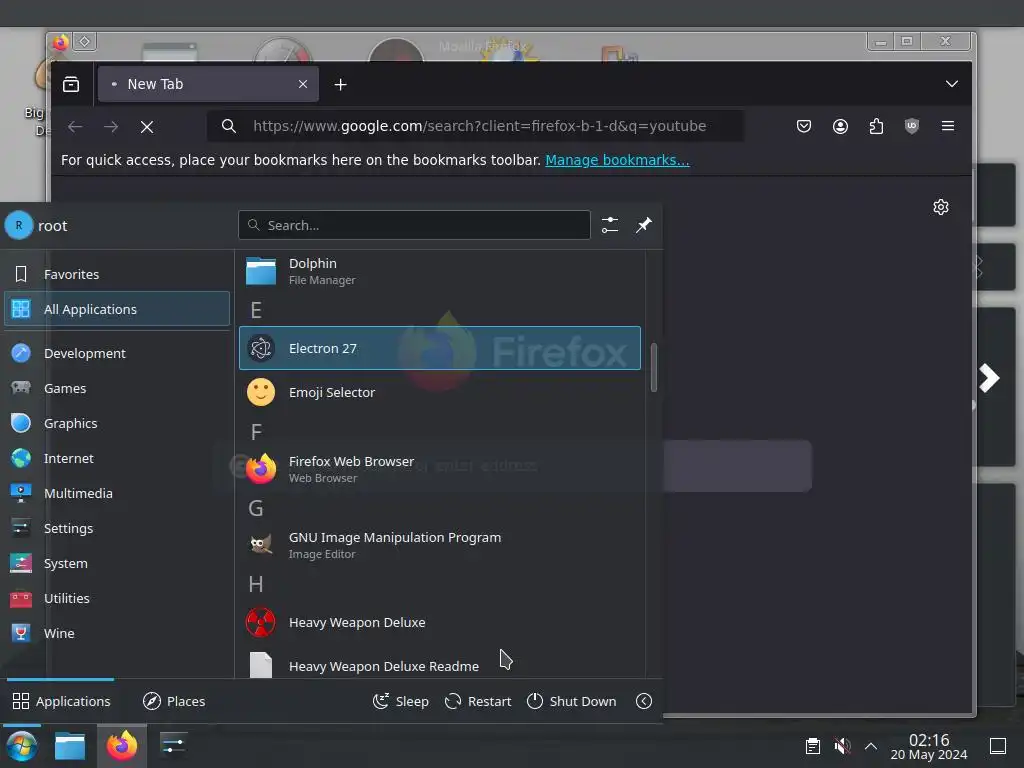Screen dimensions: 1024x768
Task: Expand hidden system tray icons
Action: tap(871, 746)
